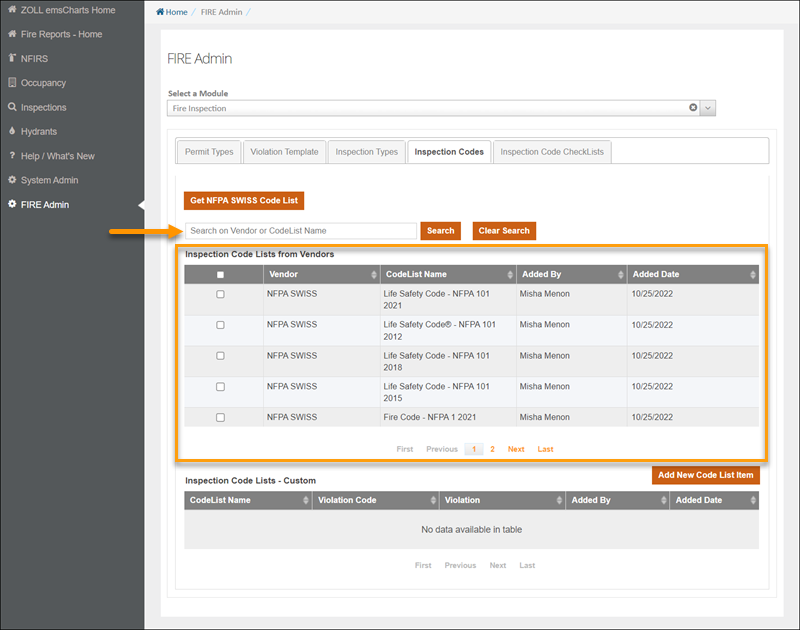Click Add New Code List Item button

706,475
